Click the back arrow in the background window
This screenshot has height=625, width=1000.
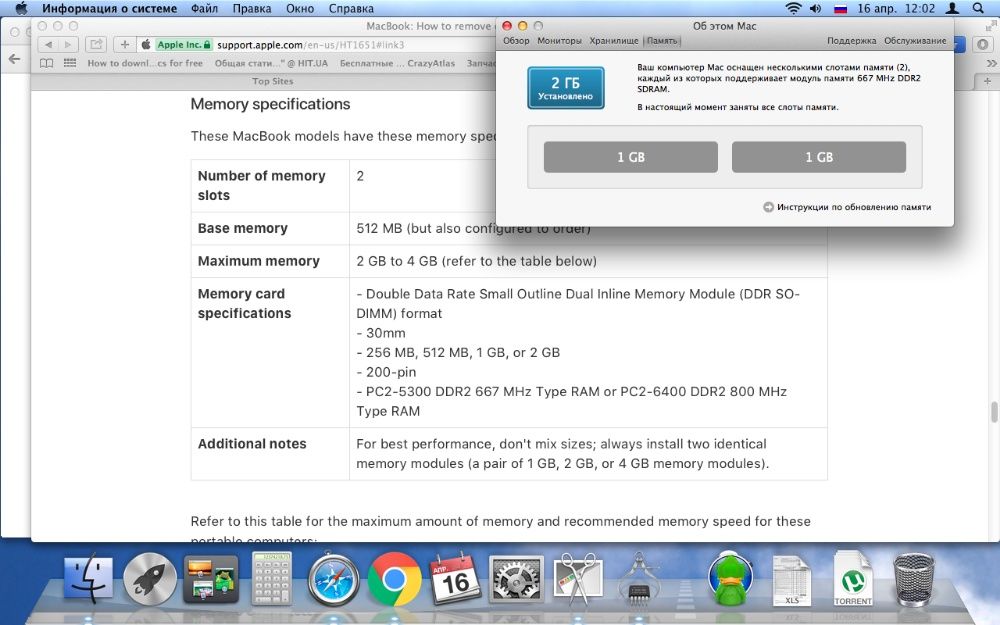click(x=15, y=59)
